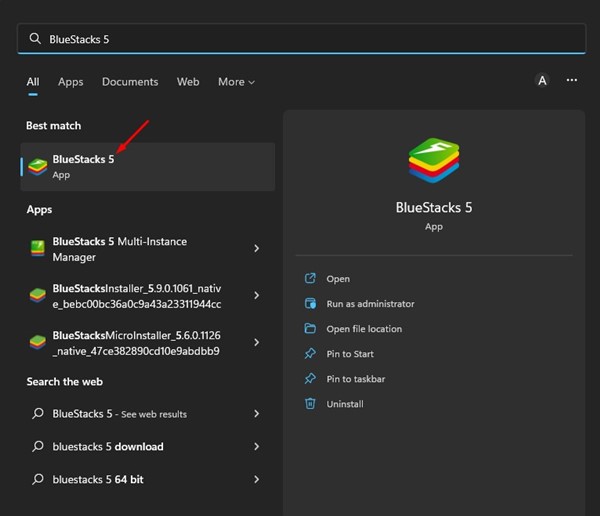Open the three-dots options menu
This screenshot has height=516, width=600.
572,81
